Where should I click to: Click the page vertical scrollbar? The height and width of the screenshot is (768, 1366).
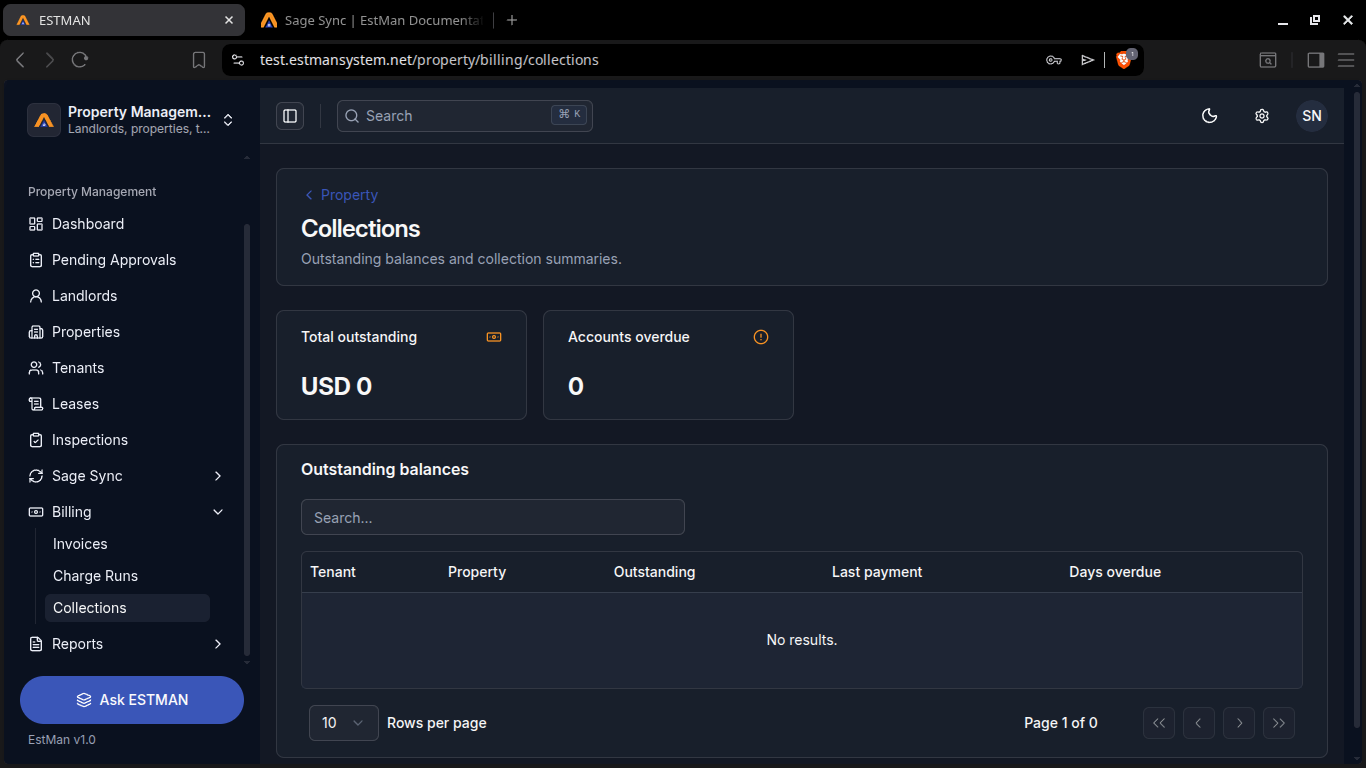pyautogui.click(x=1357, y=410)
